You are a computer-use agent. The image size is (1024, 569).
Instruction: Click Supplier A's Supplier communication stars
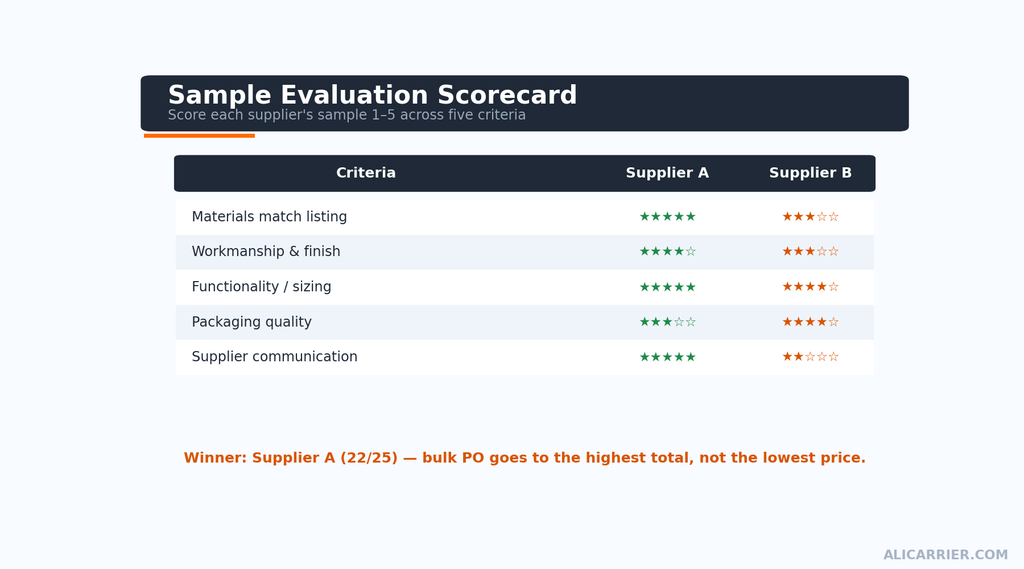pos(667,357)
